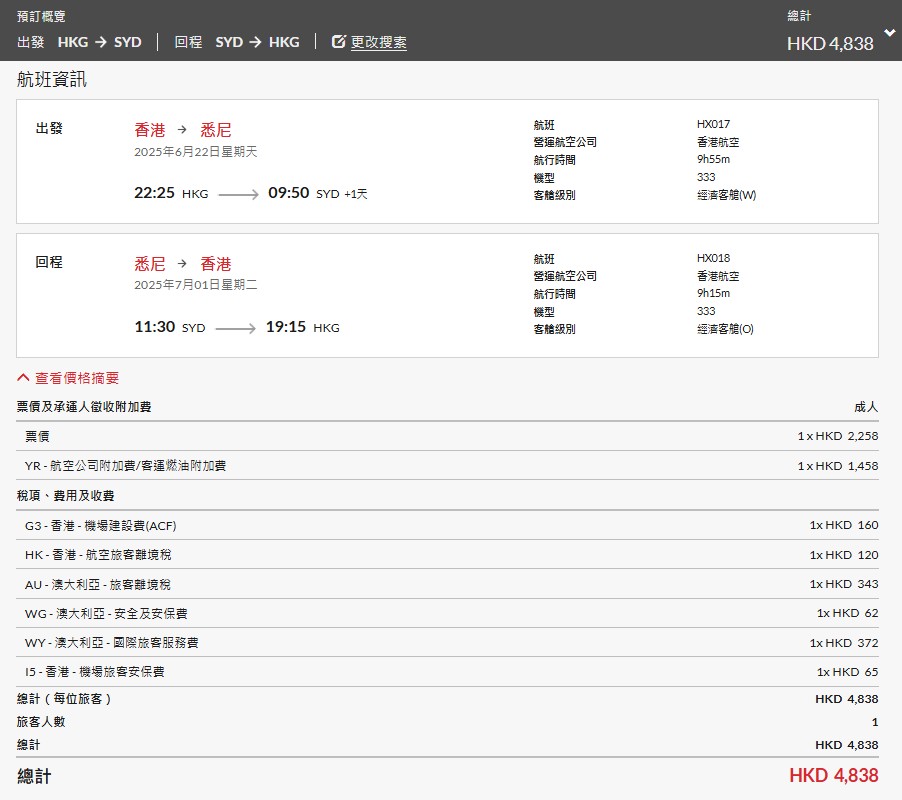The height and width of the screenshot is (800, 902).
Task: Collapse the red chevron before 查看價格摘要
Action: (x=23, y=378)
